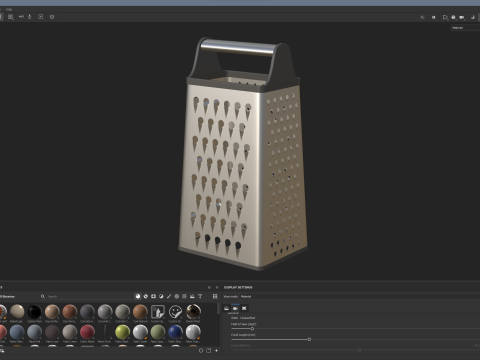Screen dimensions: 480x360
Task: Click the folder icon at assets panel bottom
Action: click(209, 350)
